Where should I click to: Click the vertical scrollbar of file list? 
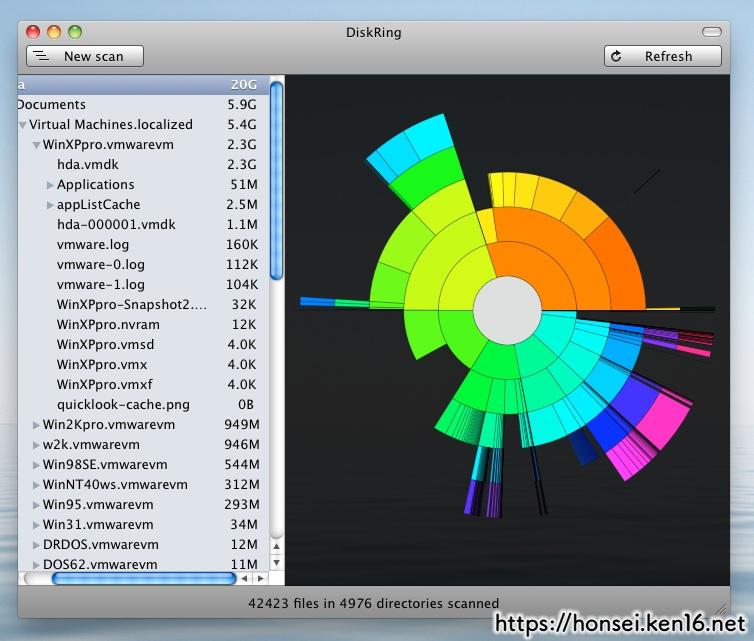(277, 180)
